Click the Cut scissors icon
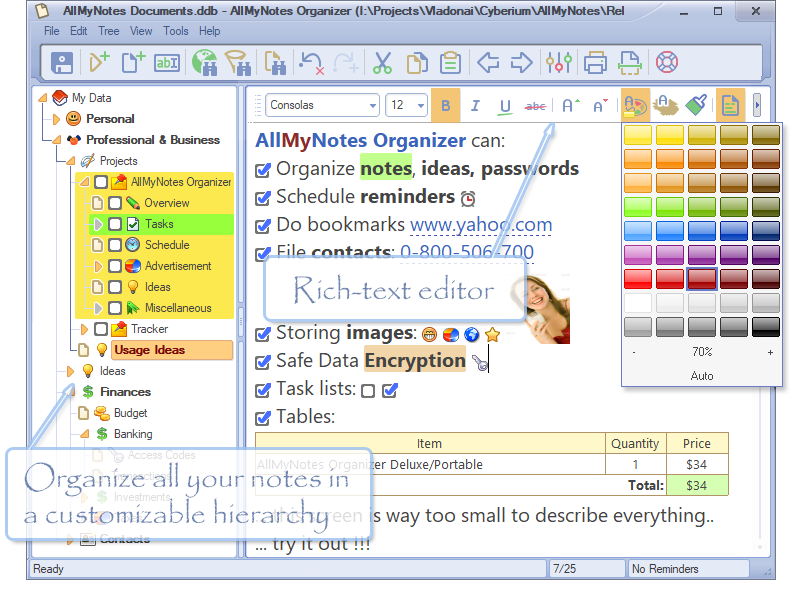 382,63
